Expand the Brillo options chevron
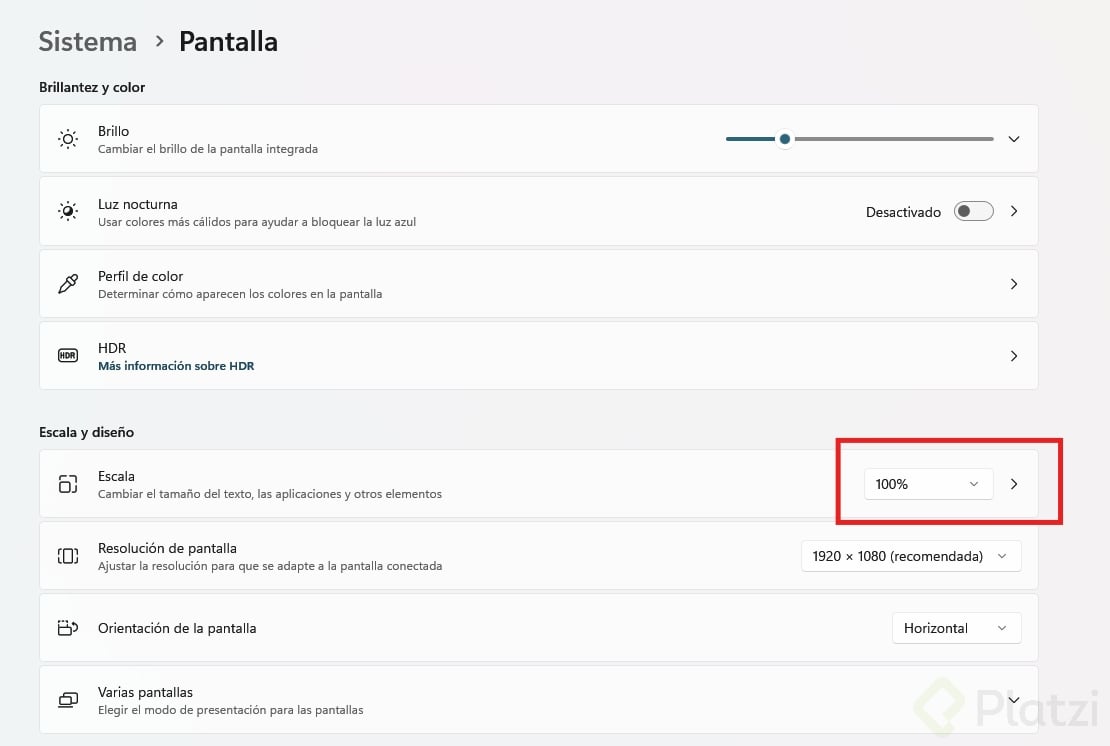 click(x=1014, y=139)
